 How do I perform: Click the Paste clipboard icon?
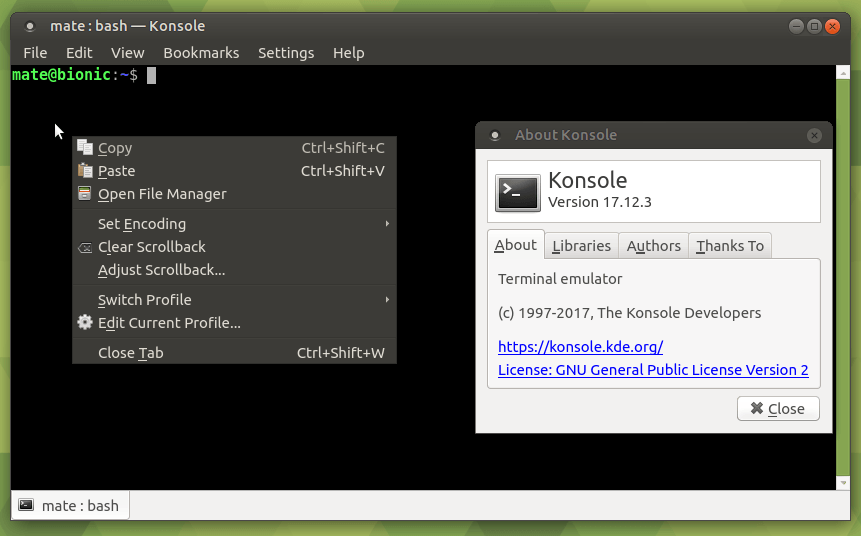pos(85,171)
